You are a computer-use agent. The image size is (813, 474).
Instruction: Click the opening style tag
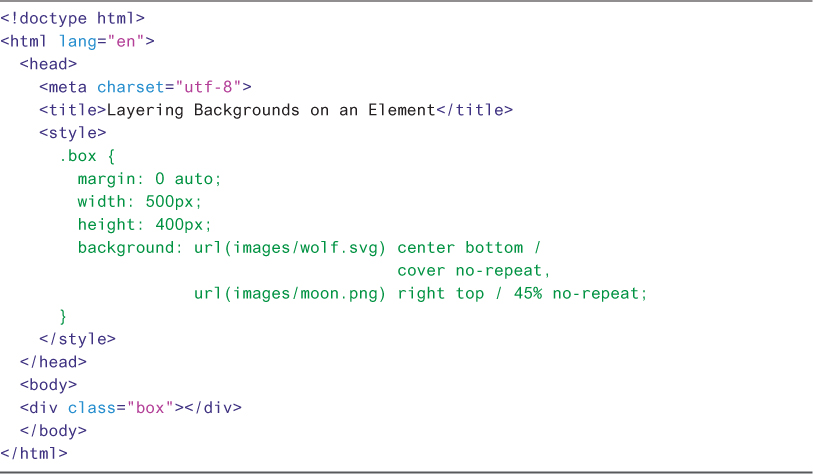click(x=72, y=132)
